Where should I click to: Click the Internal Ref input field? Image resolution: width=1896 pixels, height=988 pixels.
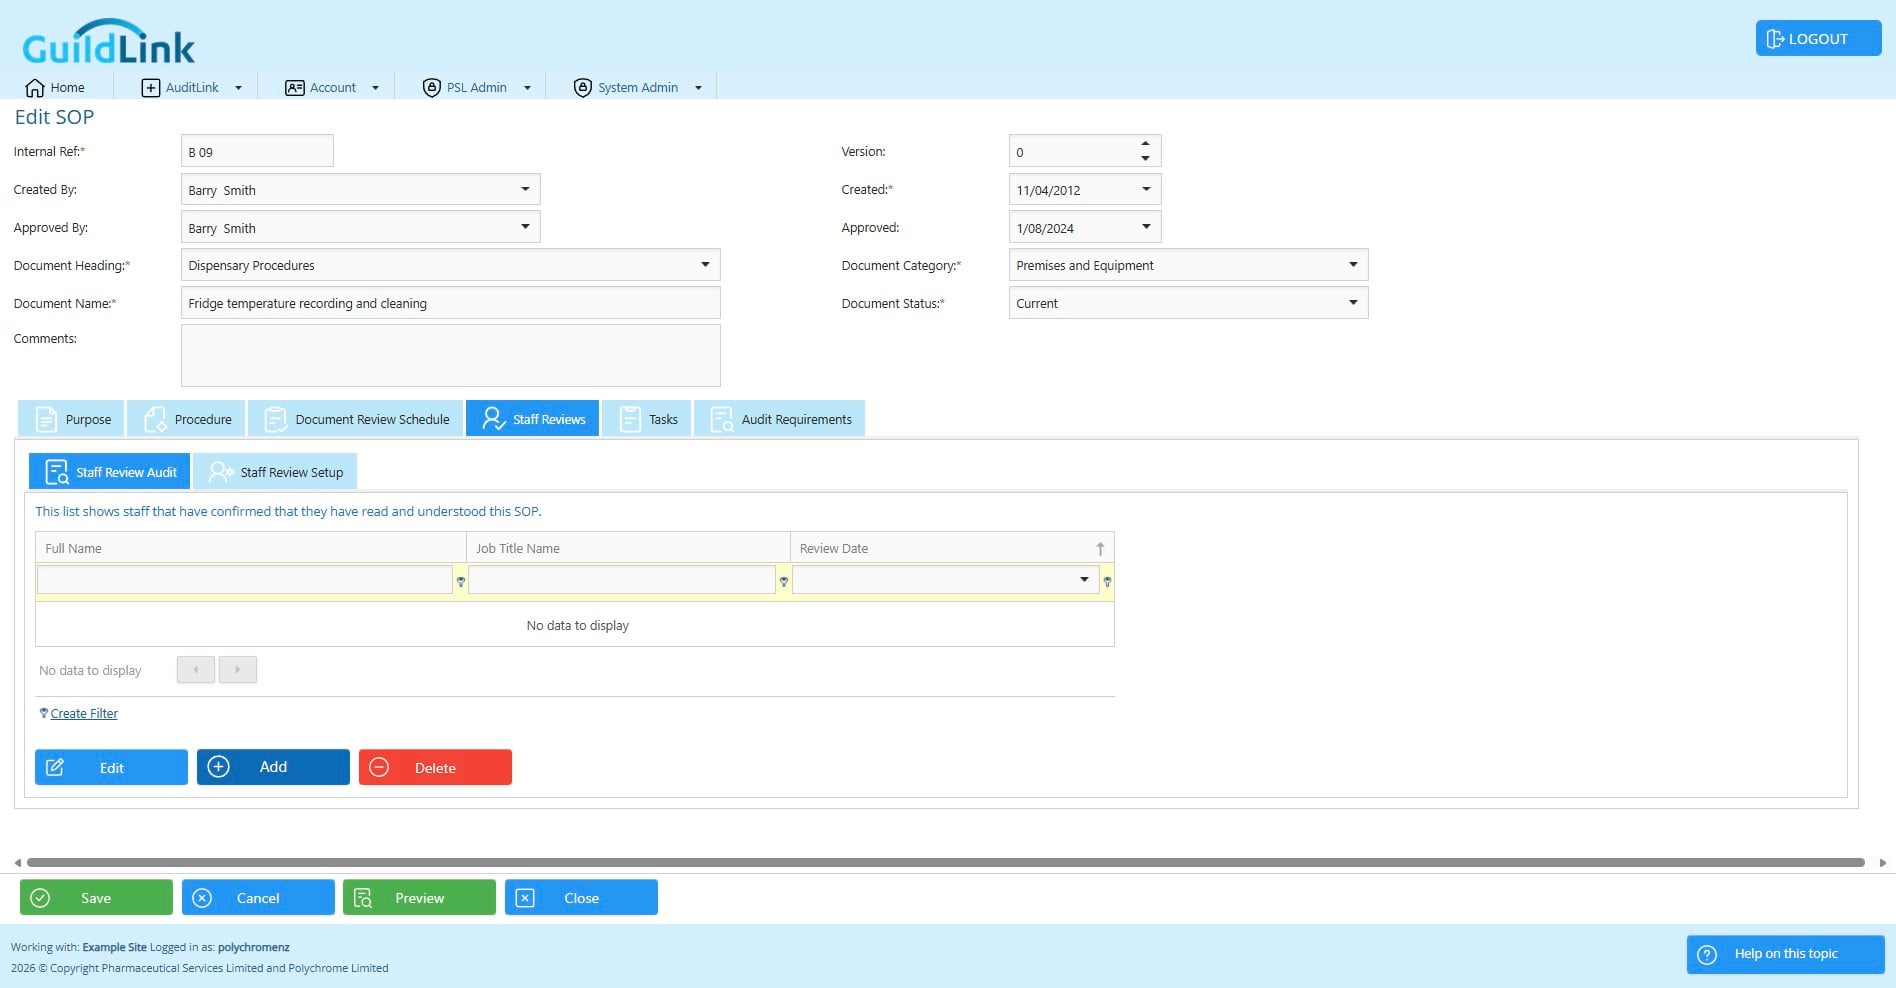257,151
